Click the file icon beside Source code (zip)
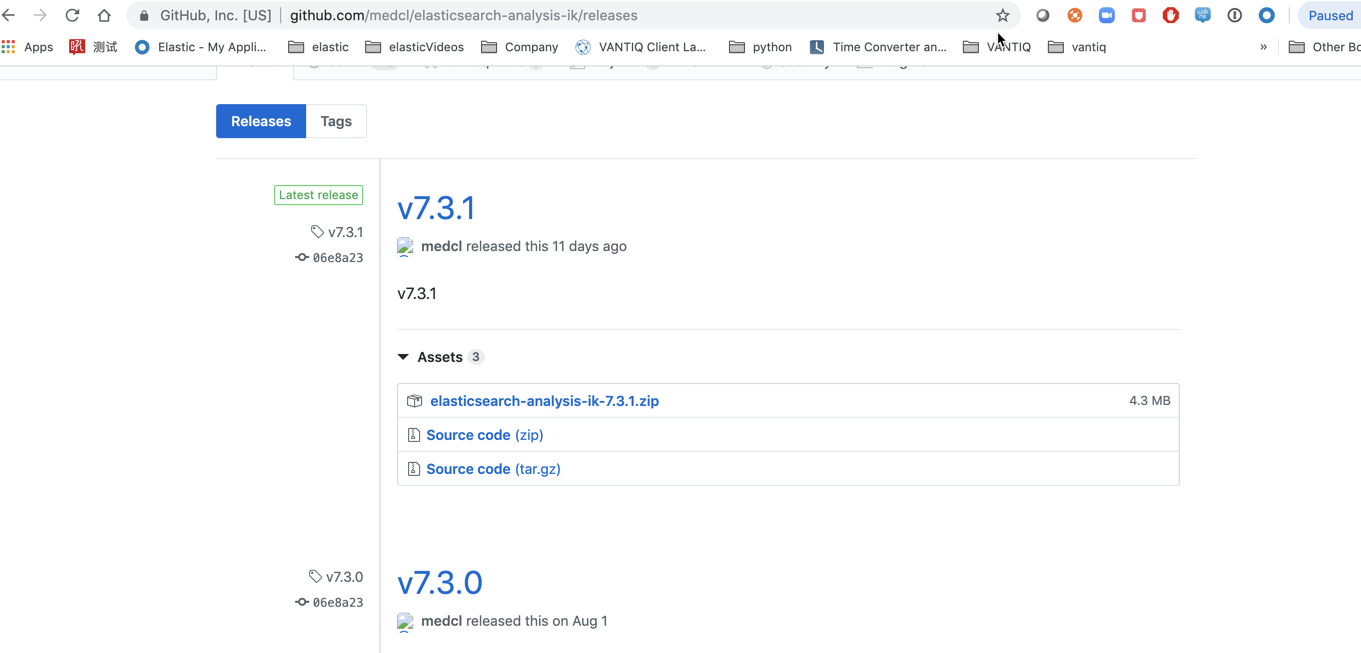1361x653 pixels. 413,435
